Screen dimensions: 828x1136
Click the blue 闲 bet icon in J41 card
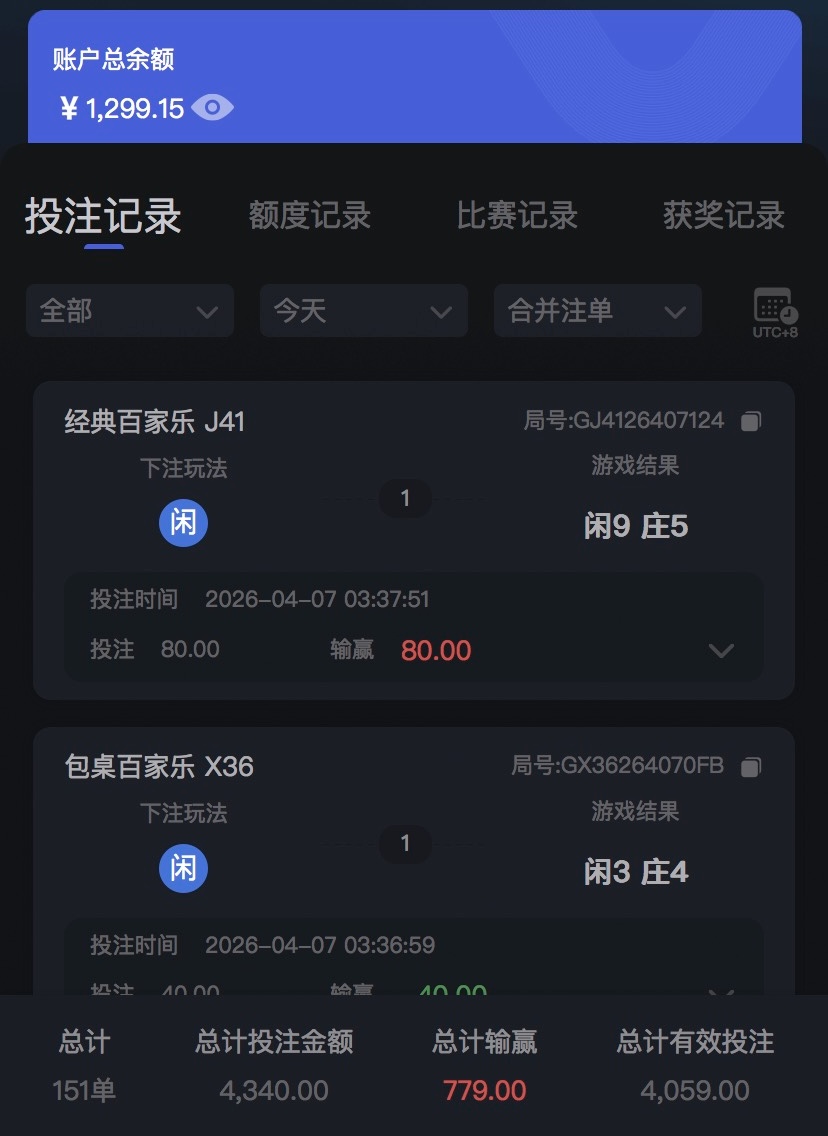184,522
